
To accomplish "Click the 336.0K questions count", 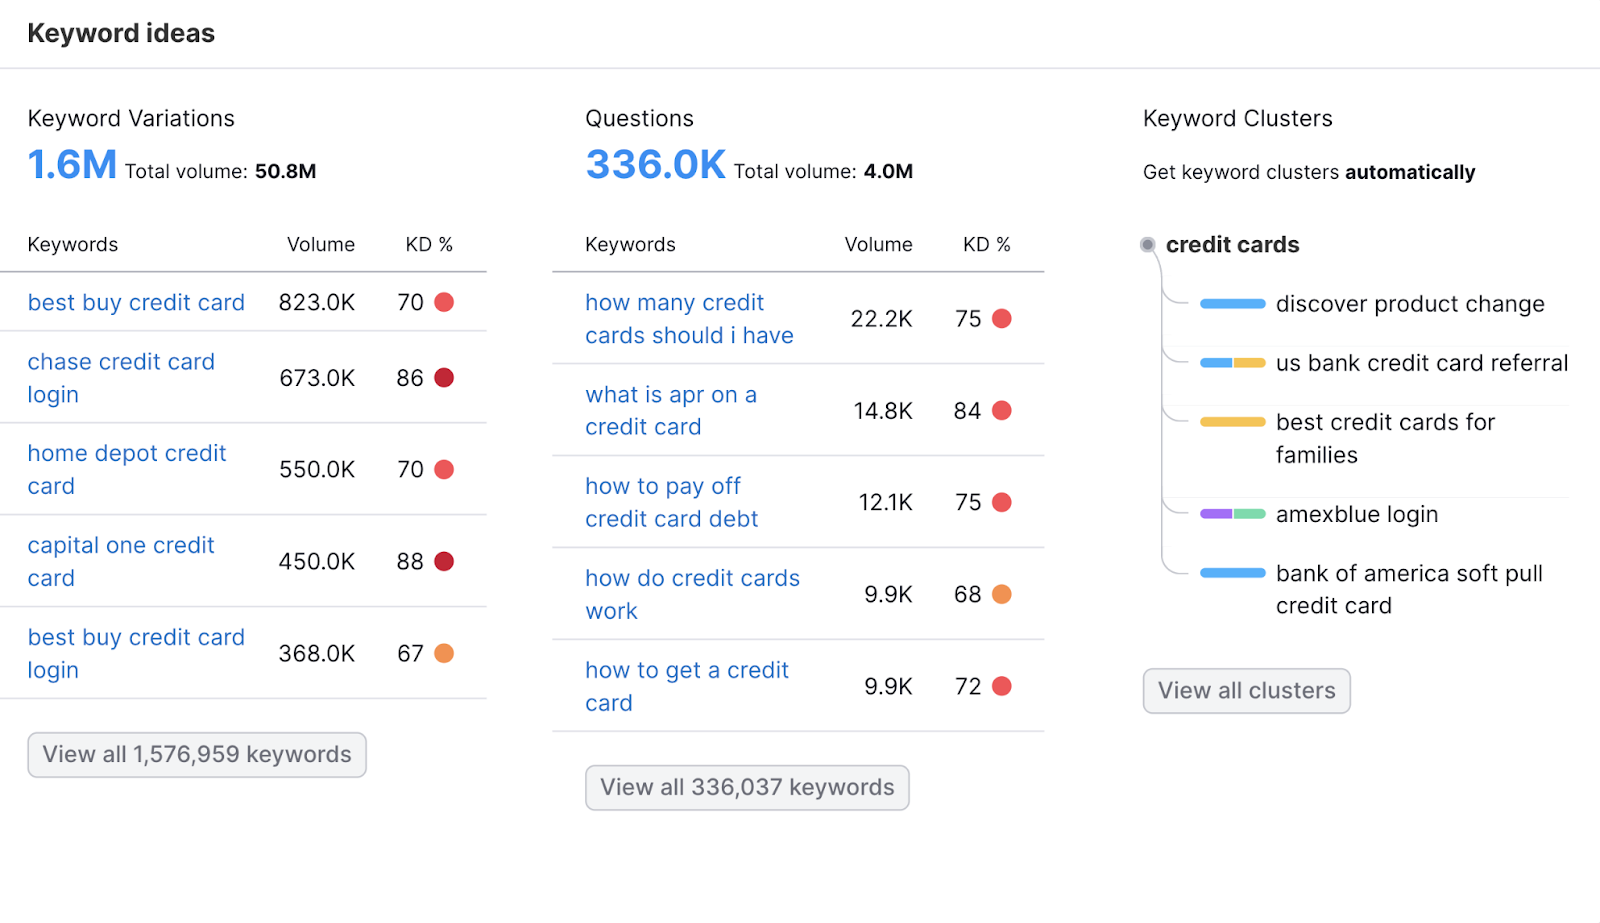I will [x=655, y=165].
